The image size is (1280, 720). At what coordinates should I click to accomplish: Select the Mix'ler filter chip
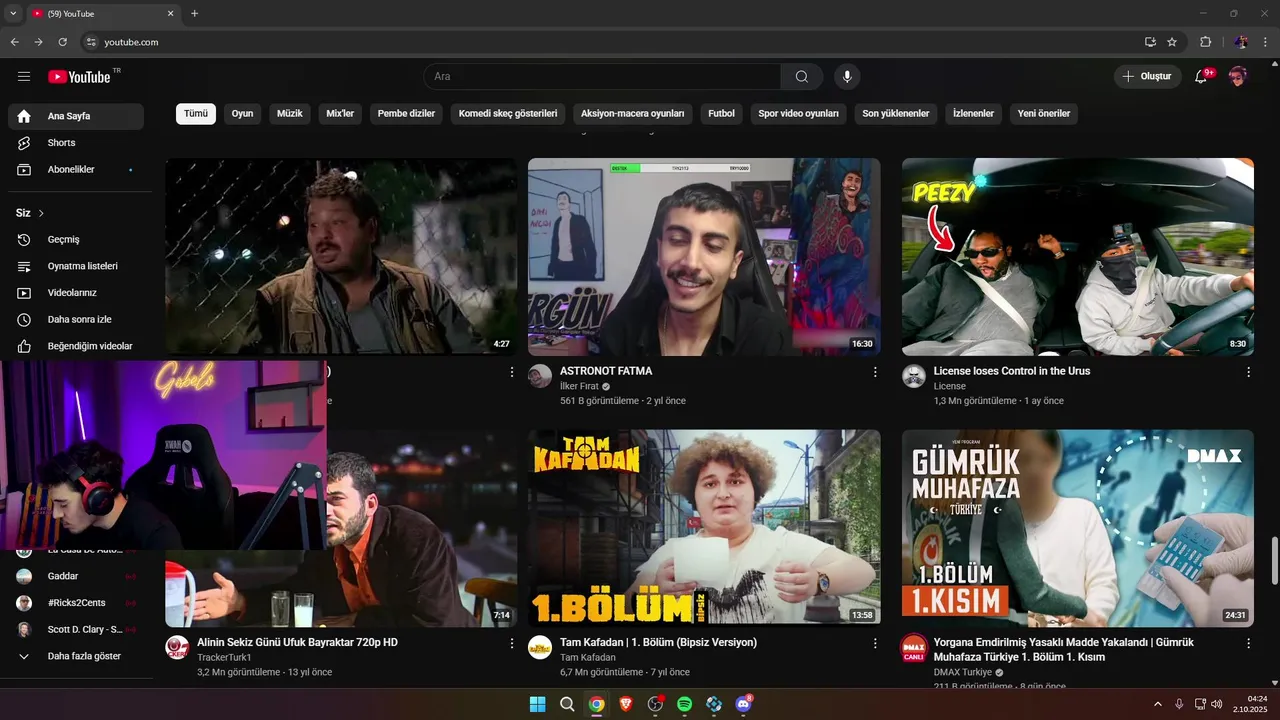[341, 114]
